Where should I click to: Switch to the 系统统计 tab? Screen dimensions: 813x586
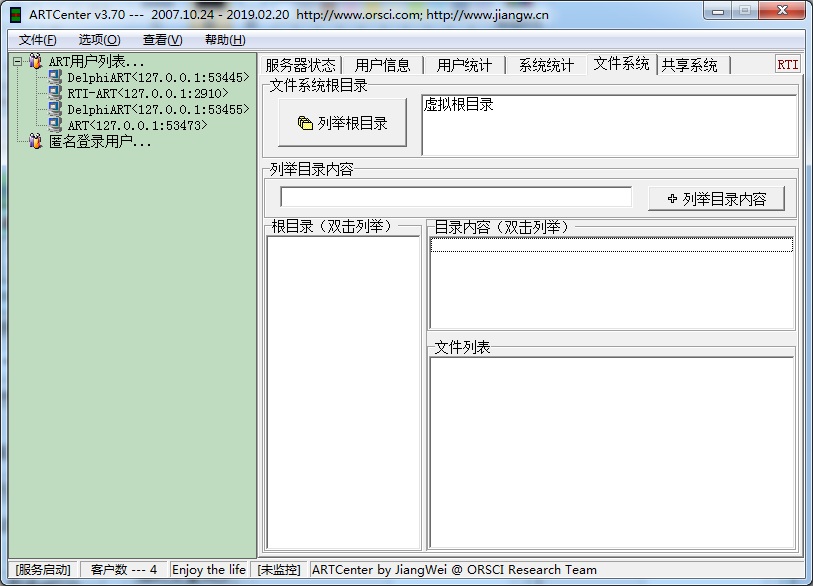pos(546,65)
